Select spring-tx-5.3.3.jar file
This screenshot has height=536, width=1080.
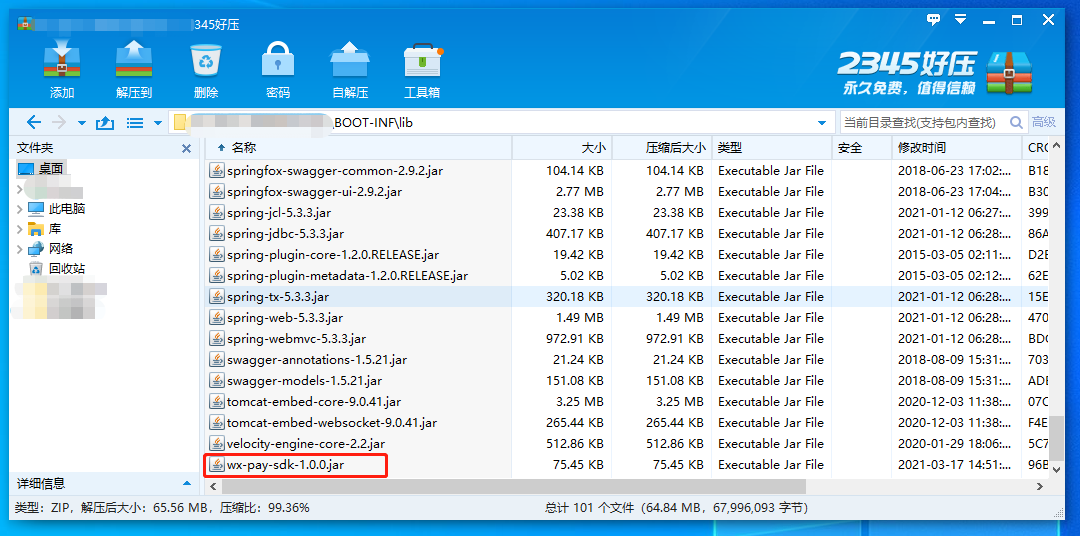[x=276, y=296]
